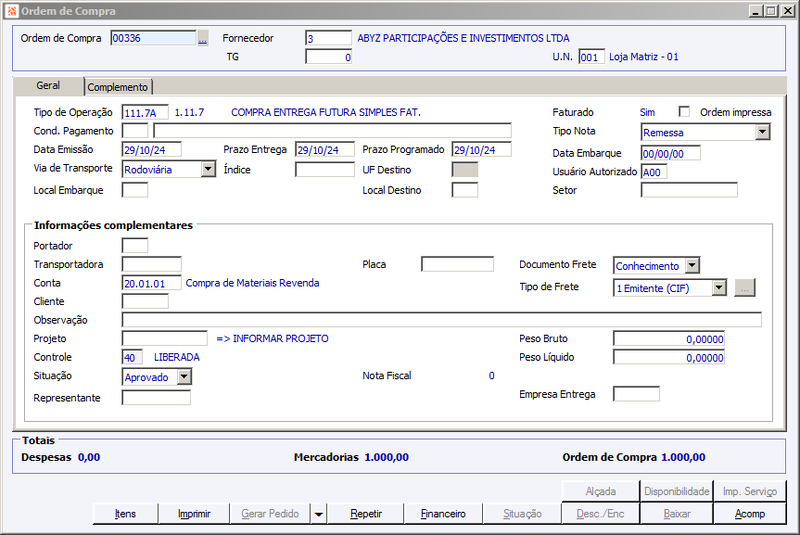Viewport: 800px width, 535px height.
Task: Expand the Tipo Nota dropdown
Action: pos(762,132)
